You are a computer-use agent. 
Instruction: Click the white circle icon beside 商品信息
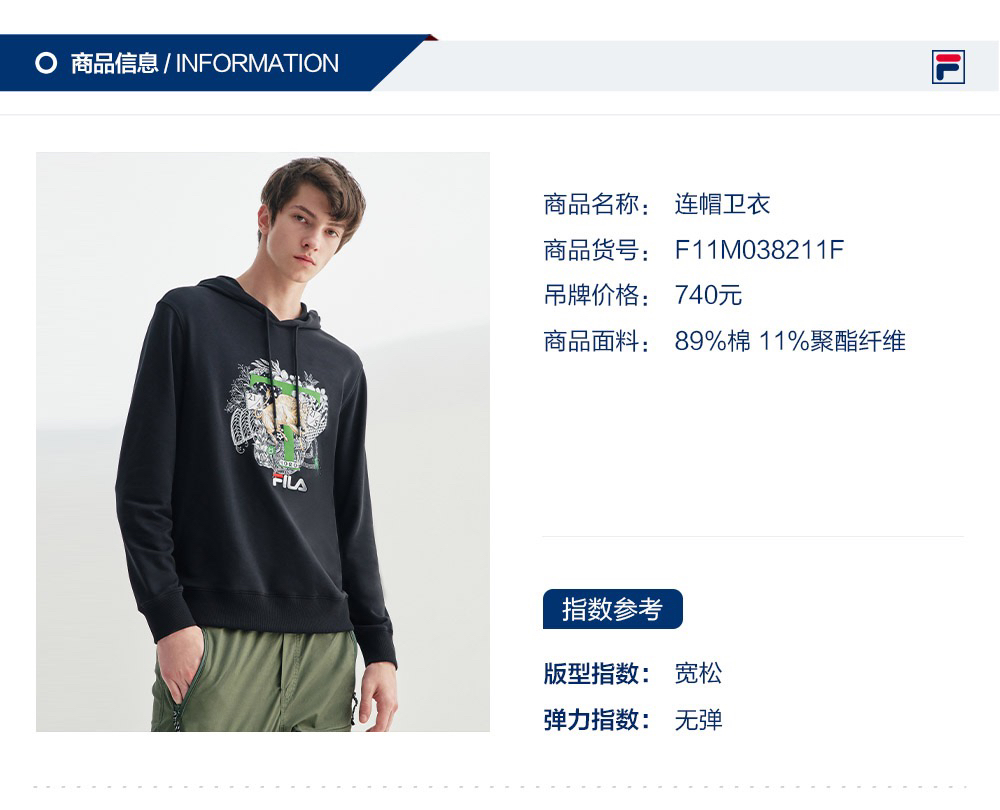point(46,63)
